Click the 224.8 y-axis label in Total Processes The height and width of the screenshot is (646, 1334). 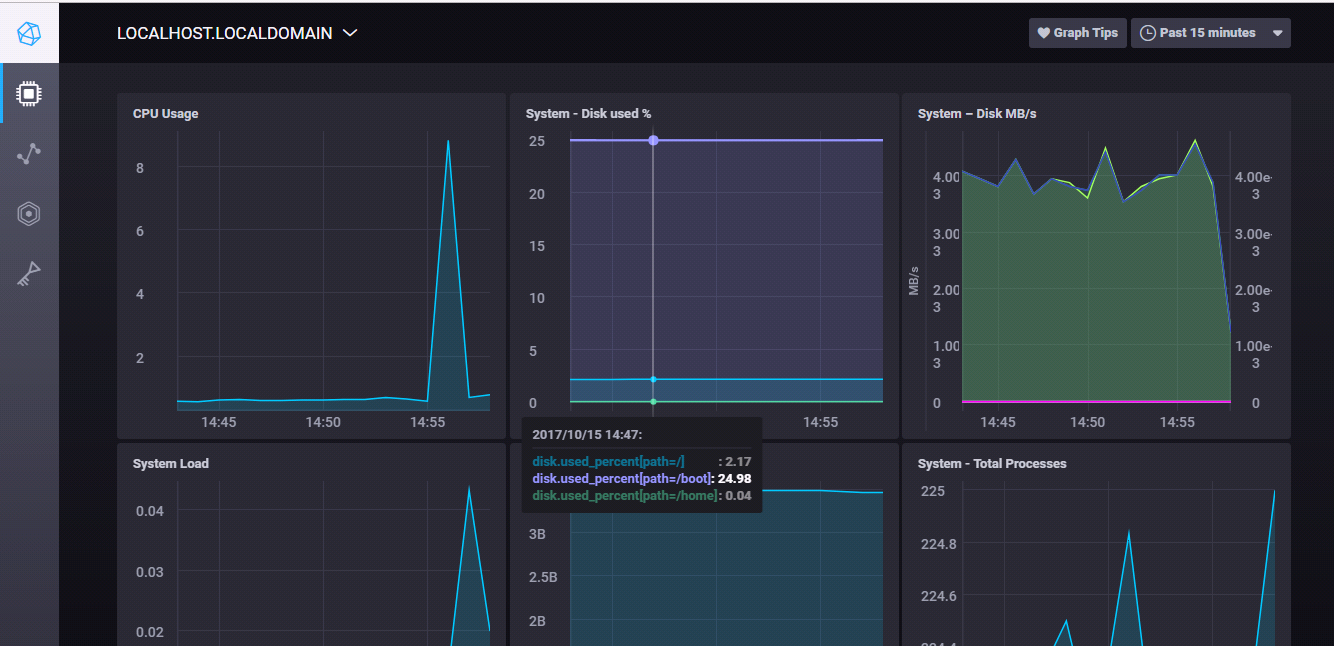tap(937, 544)
